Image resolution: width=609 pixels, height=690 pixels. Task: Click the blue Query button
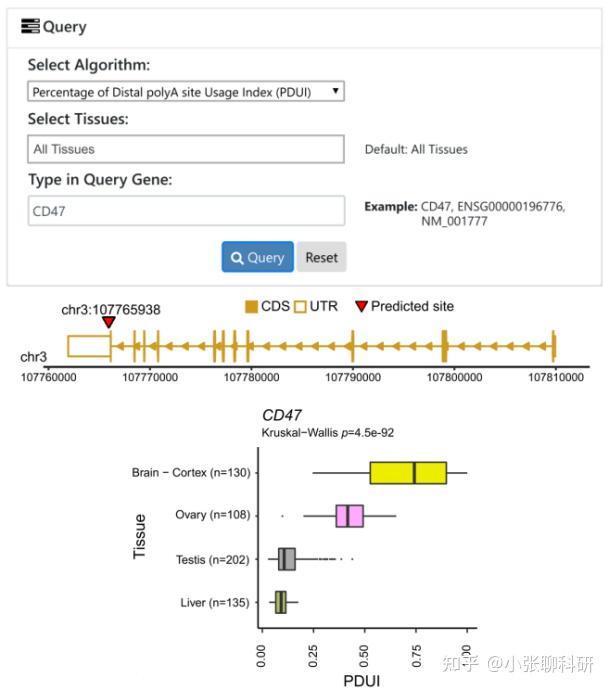257,257
